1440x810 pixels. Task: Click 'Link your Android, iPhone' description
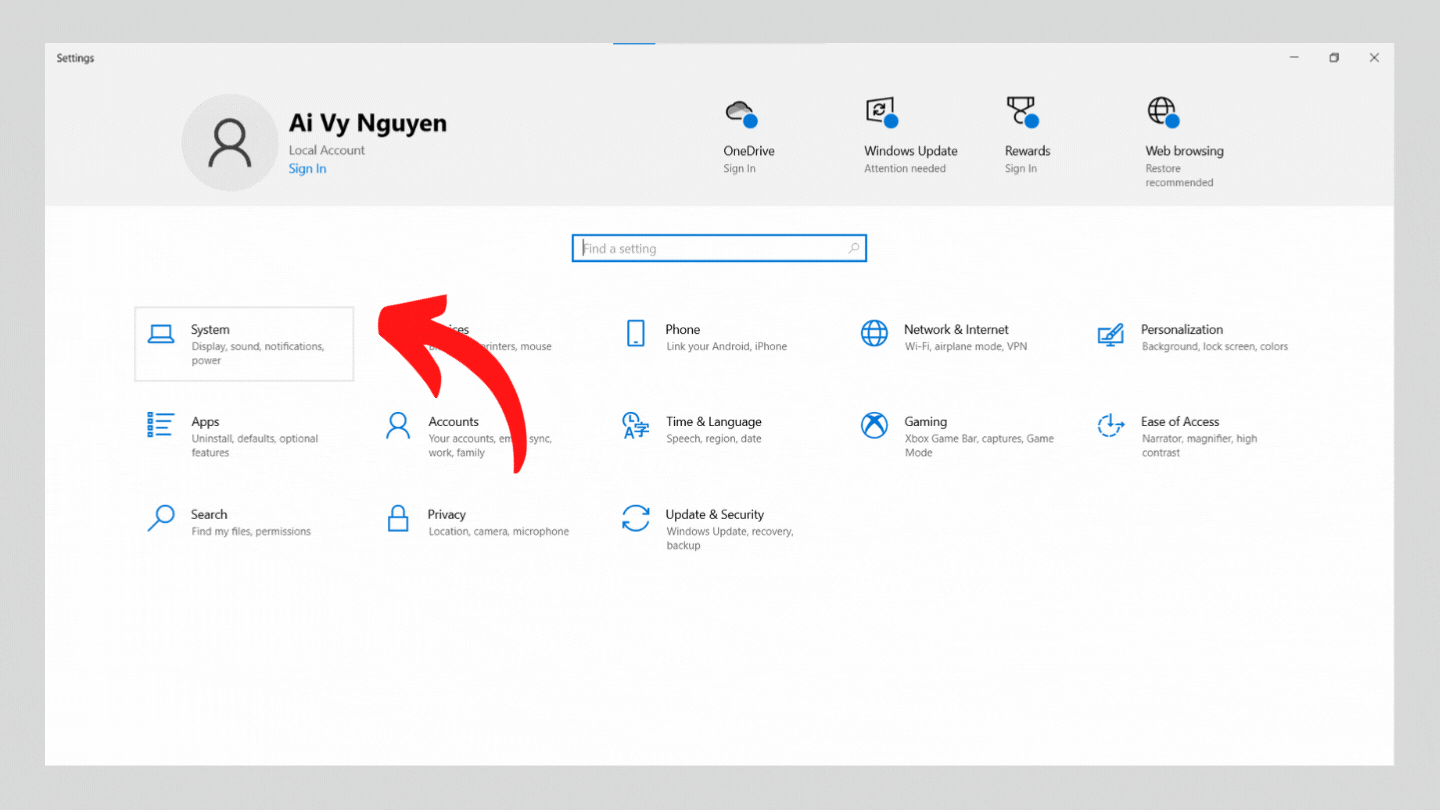(x=726, y=347)
